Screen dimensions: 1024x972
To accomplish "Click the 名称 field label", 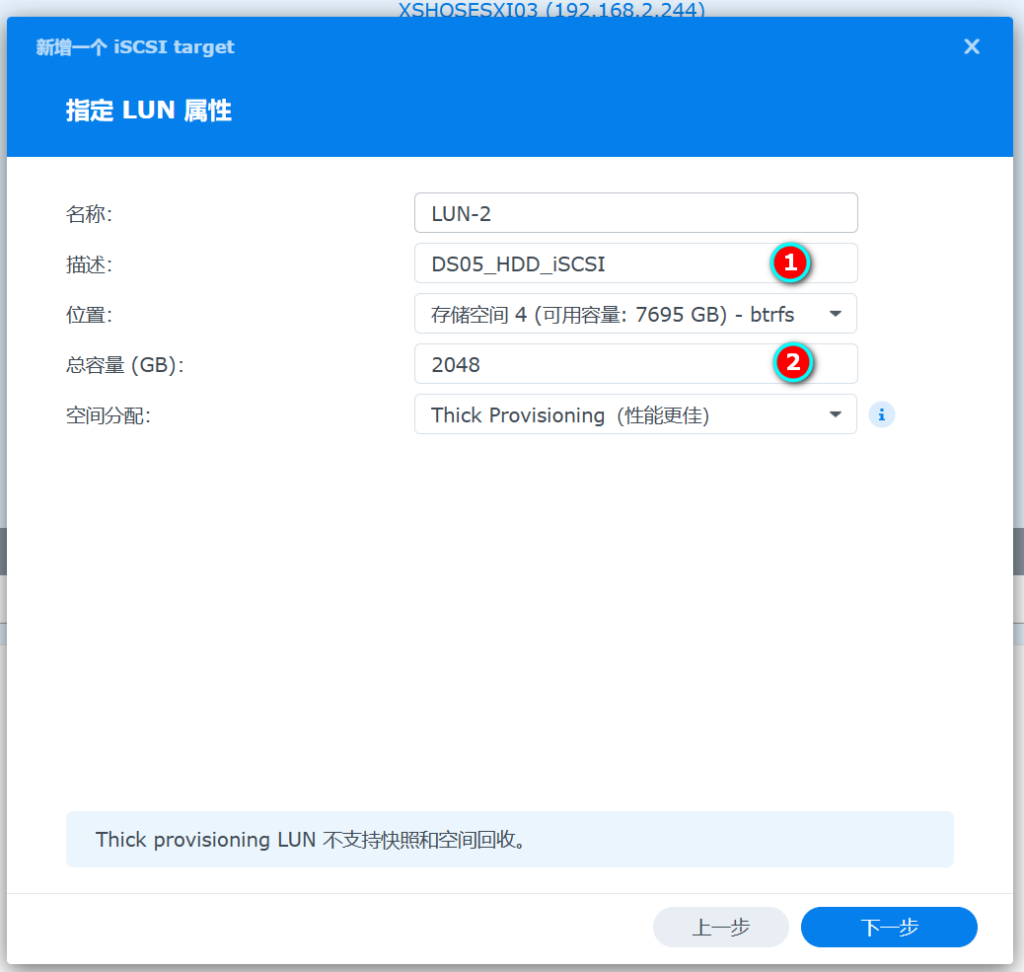I will [89, 214].
